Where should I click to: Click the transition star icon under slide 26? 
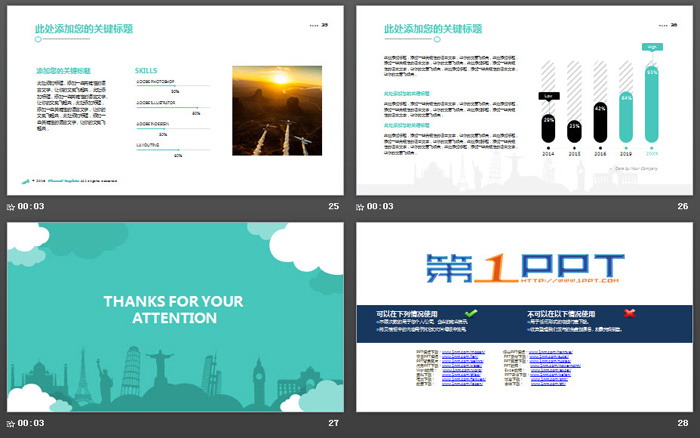coord(361,207)
